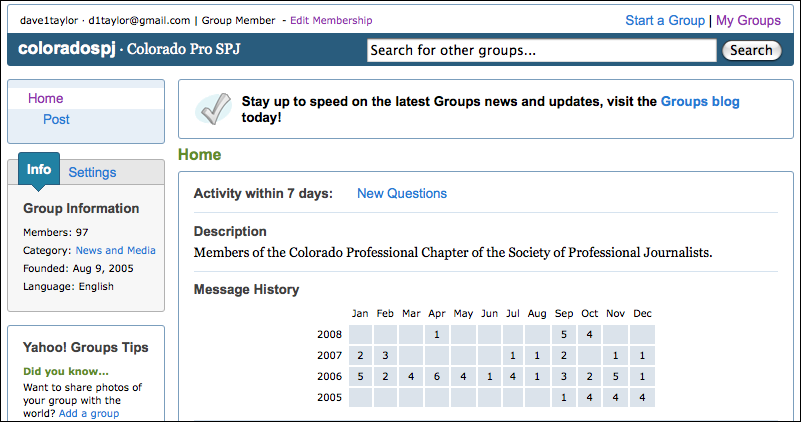Click the 2006 year row label
The height and width of the screenshot is (422, 801).
[329, 377]
